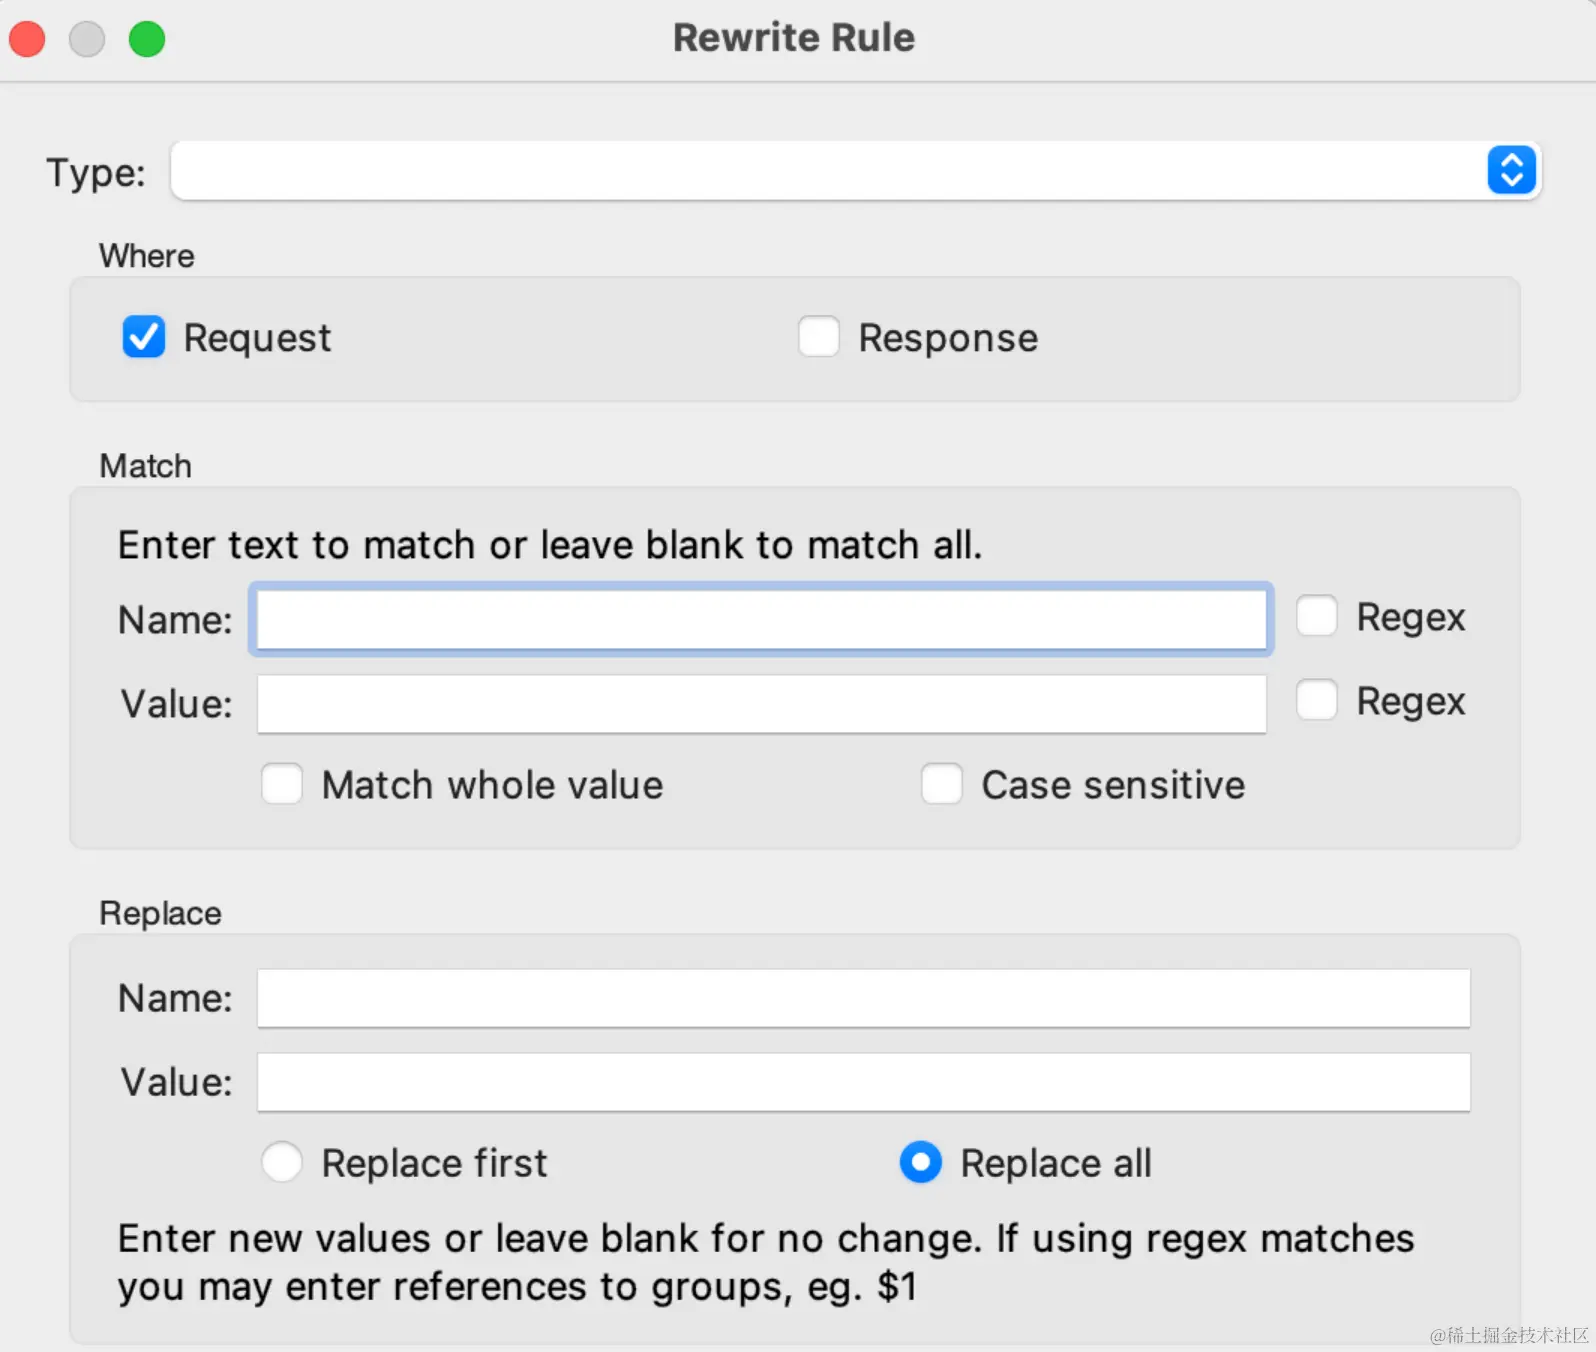Enable the Response checkbox
This screenshot has width=1596, height=1352.
point(818,337)
